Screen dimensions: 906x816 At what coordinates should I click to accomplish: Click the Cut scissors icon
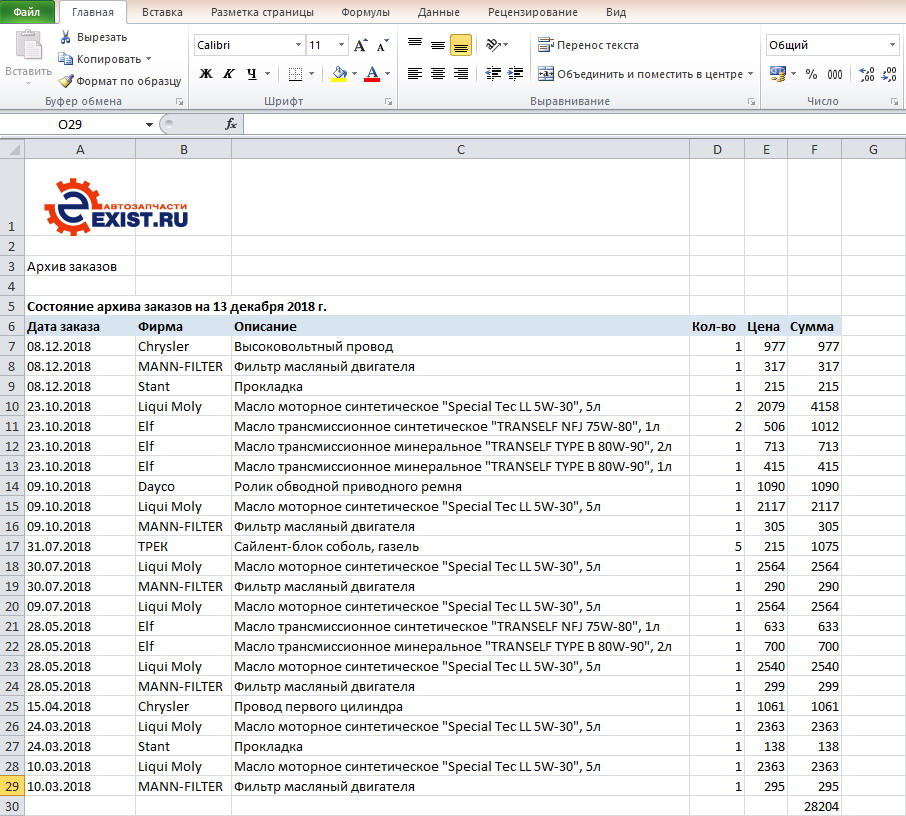[65, 37]
